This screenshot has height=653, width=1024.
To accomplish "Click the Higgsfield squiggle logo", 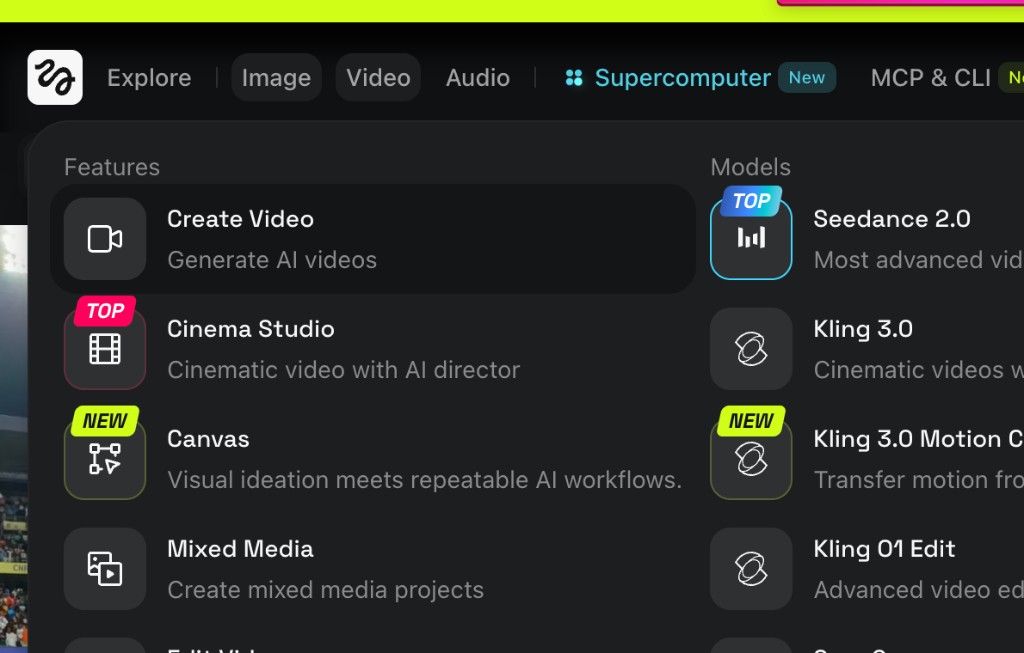I will tap(55, 78).
